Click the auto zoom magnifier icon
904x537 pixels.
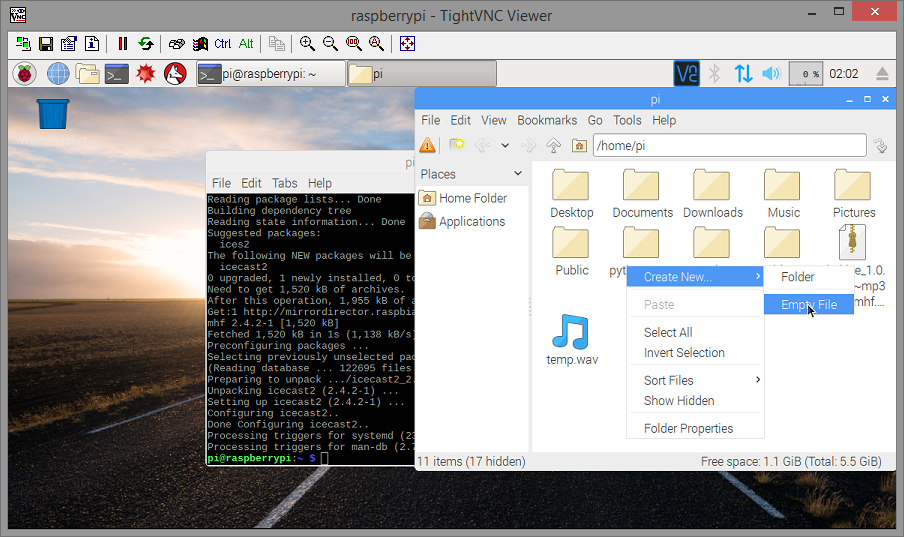click(x=376, y=44)
